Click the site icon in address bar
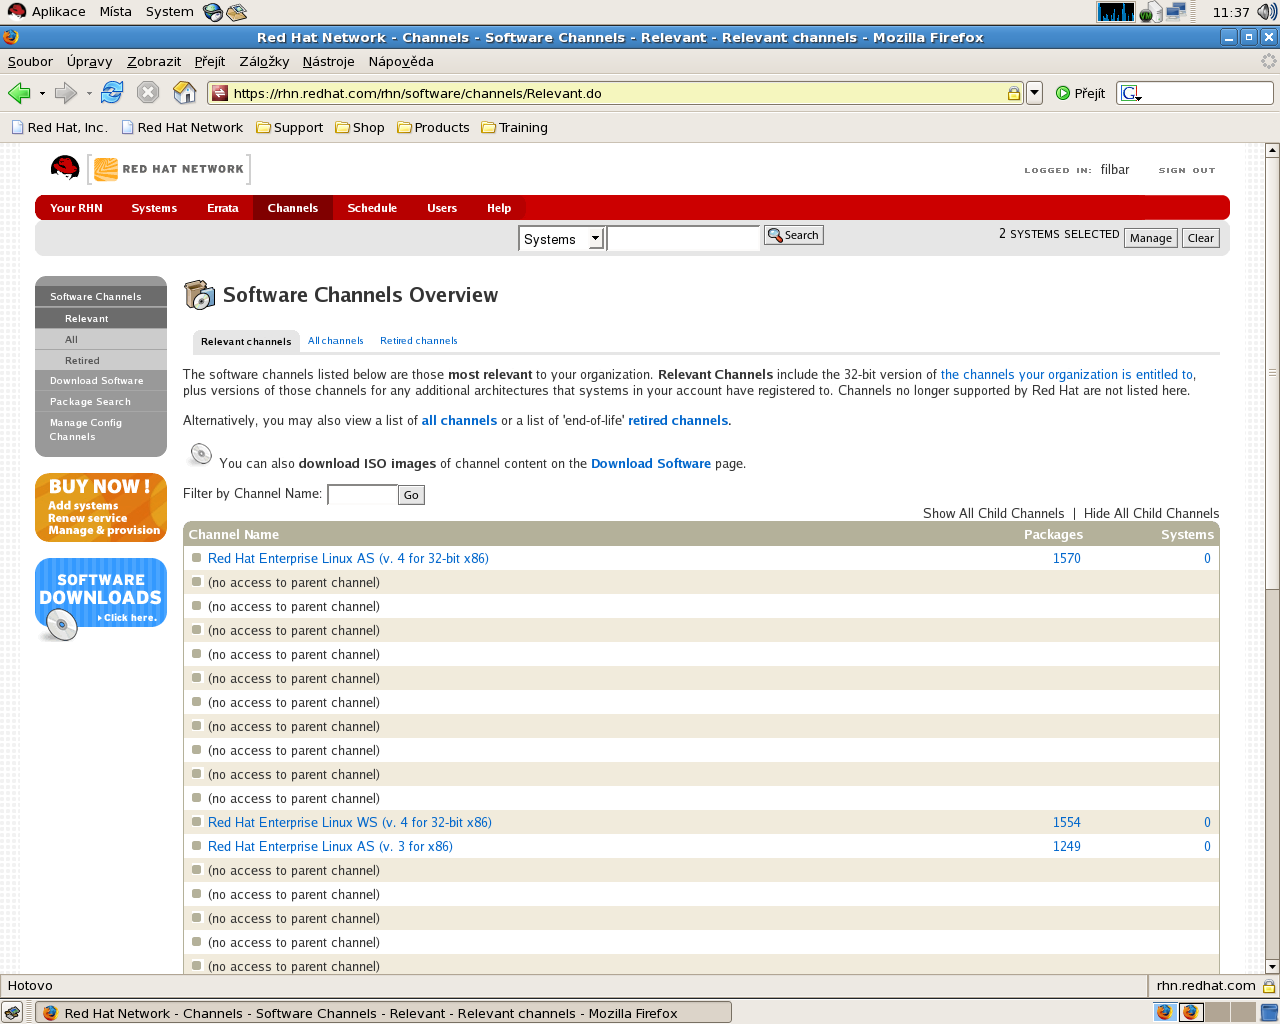Image resolution: width=1280 pixels, height=1024 pixels. 220,93
